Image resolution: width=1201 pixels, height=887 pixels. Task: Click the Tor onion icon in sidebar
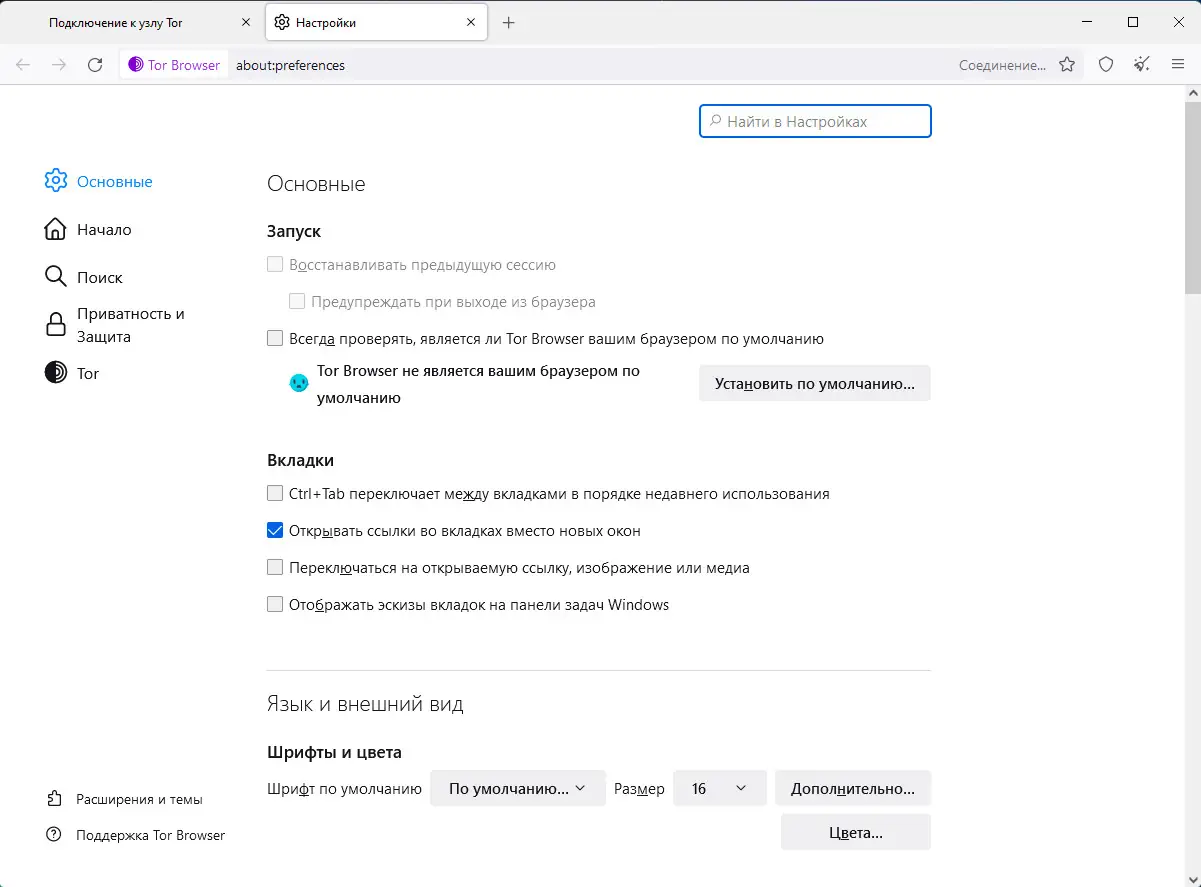56,373
